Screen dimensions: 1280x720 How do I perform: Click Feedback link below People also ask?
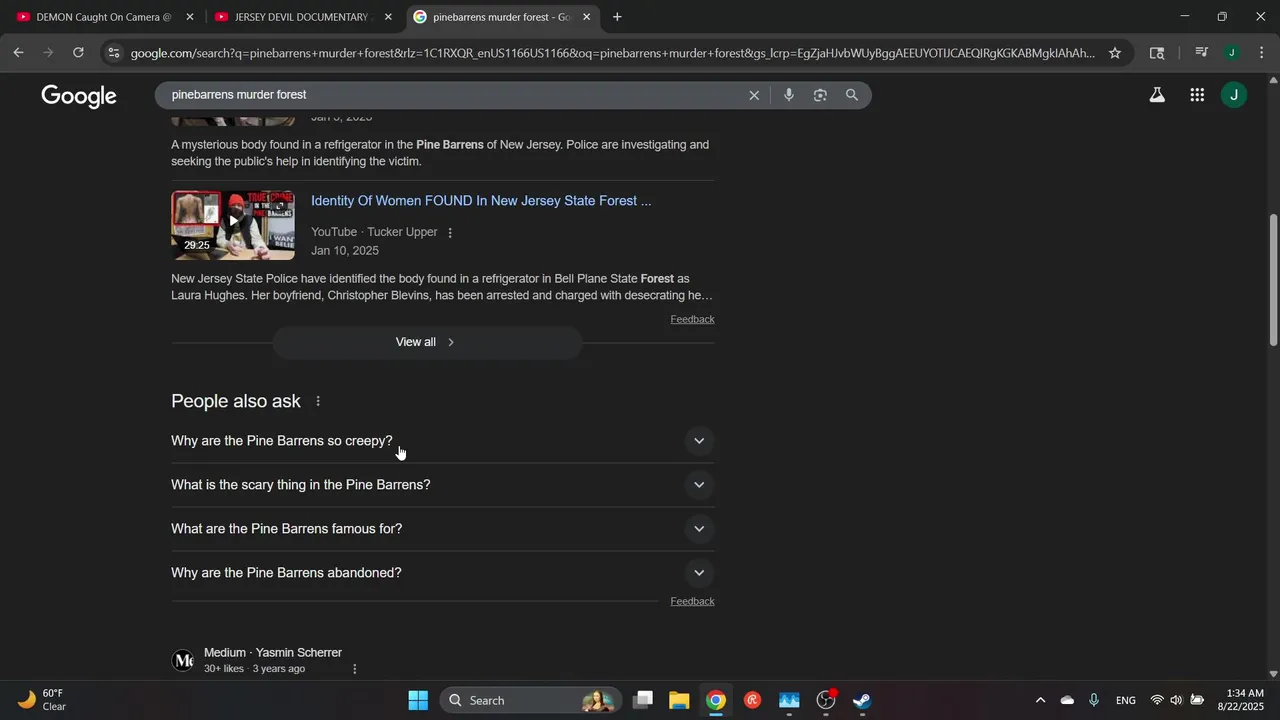click(x=692, y=601)
